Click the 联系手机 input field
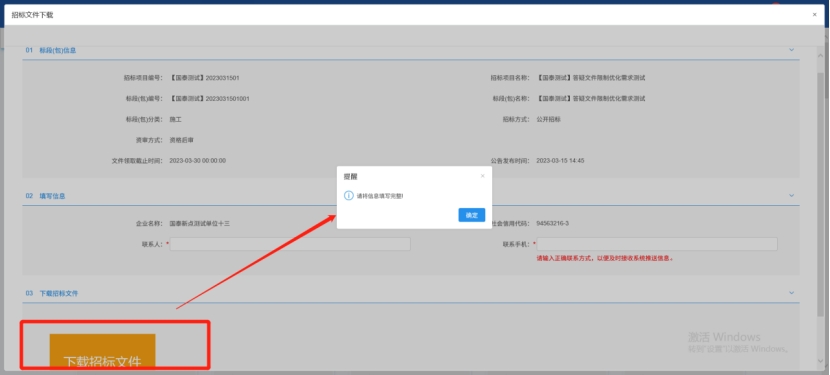Image resolution: width=830 pixels, height=375 pixels. coord(657,244)
